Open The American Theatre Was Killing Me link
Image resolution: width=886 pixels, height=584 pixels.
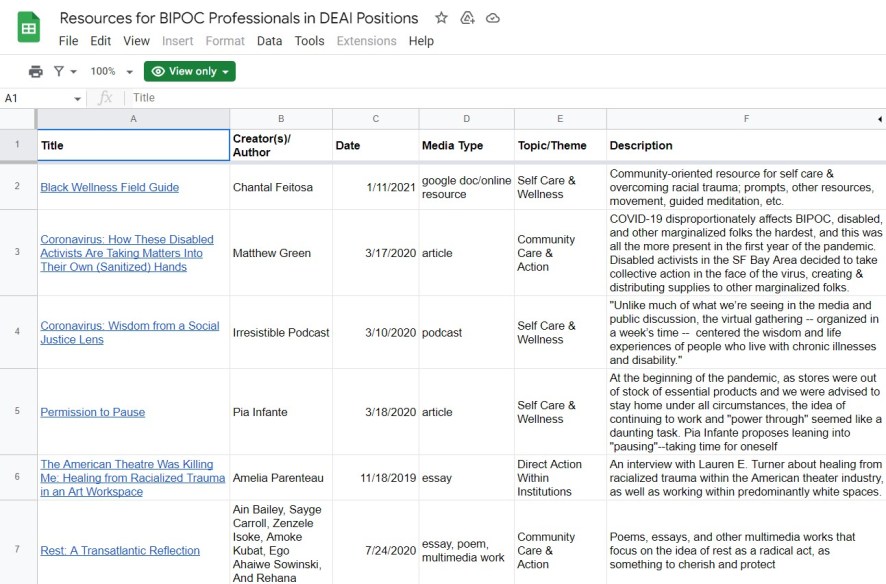pos(133,478)
